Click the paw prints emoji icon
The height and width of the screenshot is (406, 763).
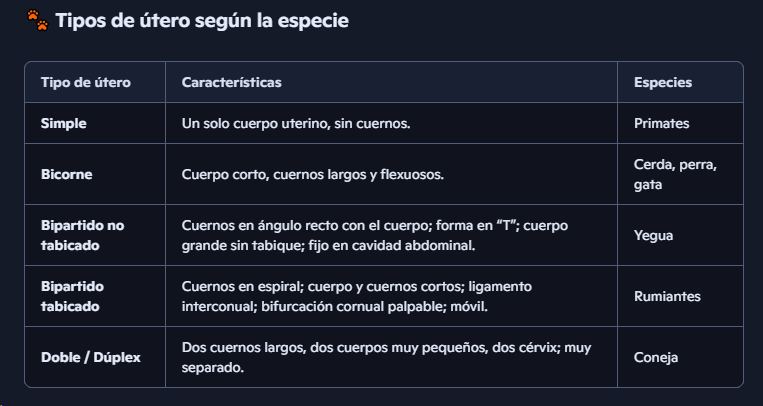[36, 21]
